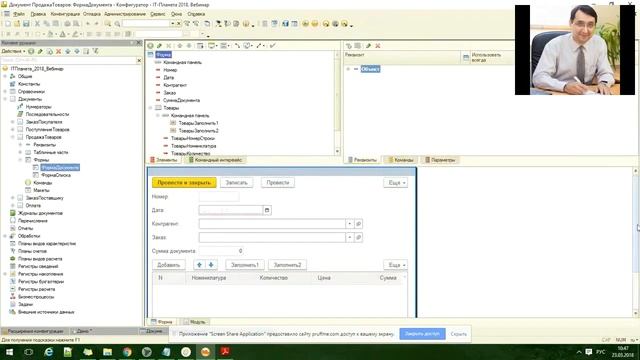
Task: Expand the Табличные части node
Action: click(x=20, y=152)
